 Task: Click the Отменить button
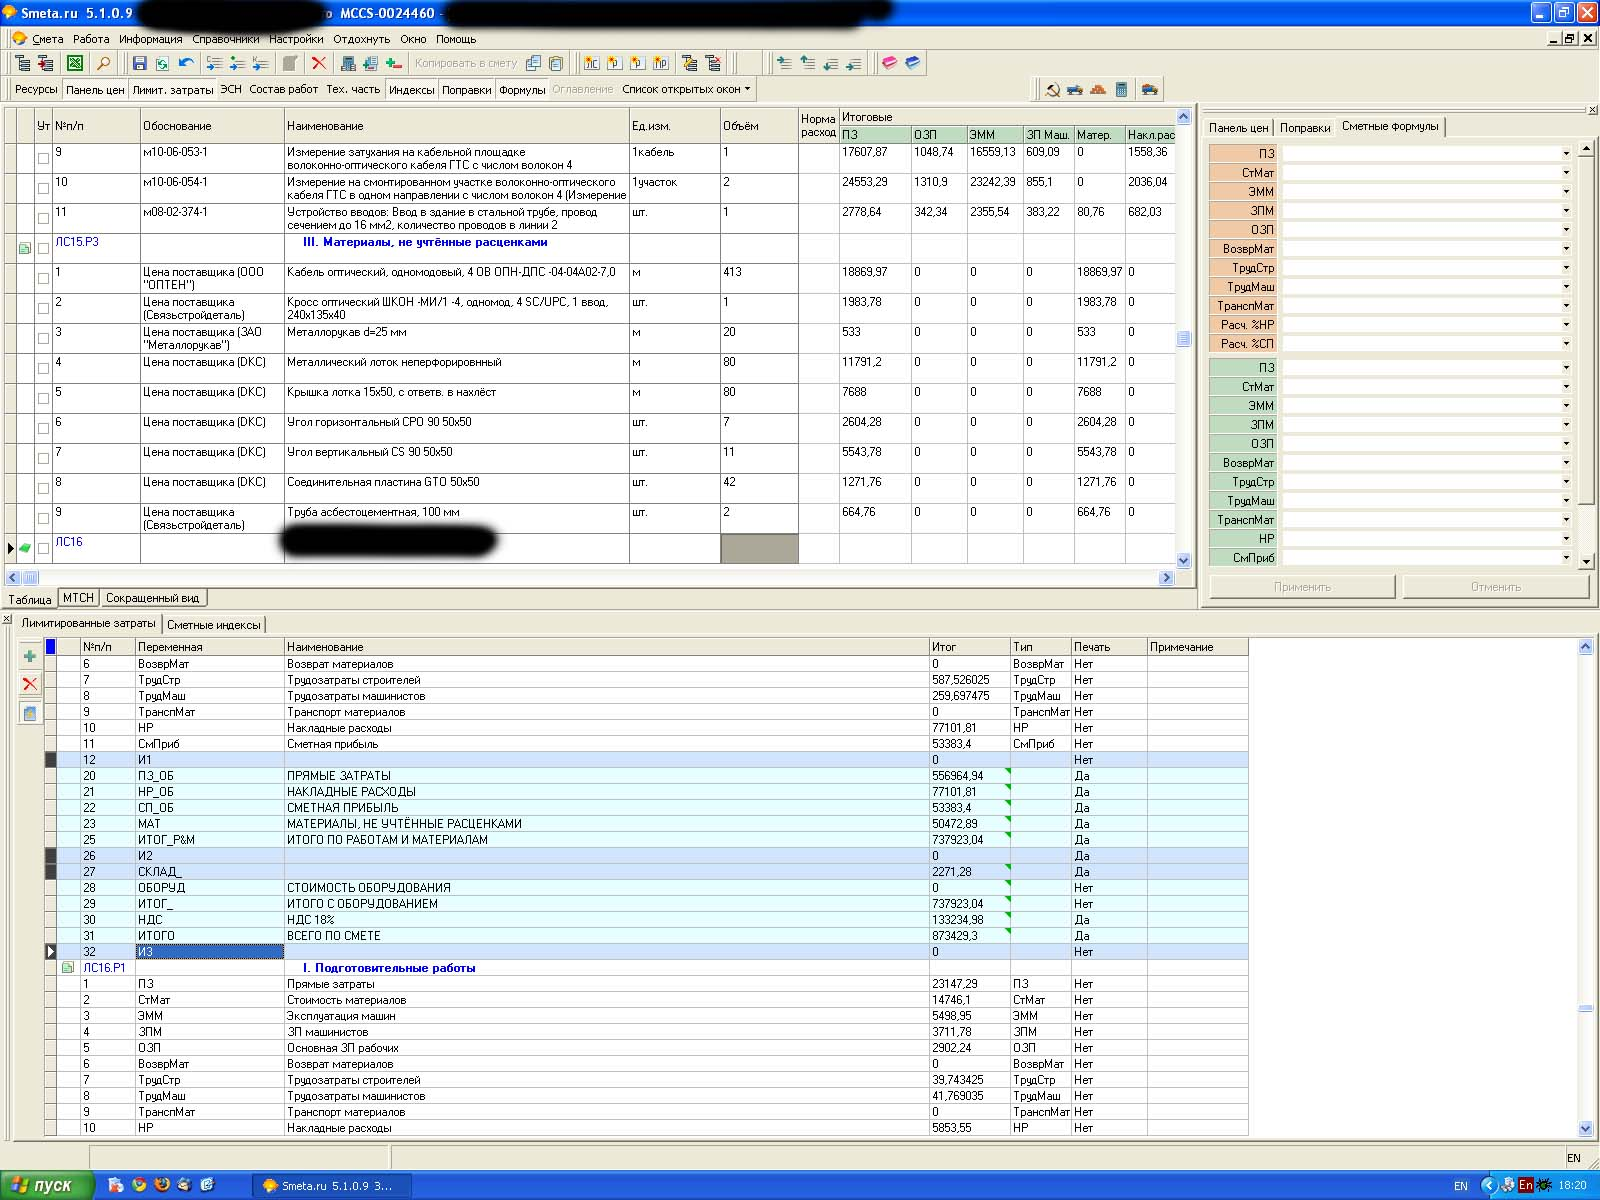point(1495,587)
